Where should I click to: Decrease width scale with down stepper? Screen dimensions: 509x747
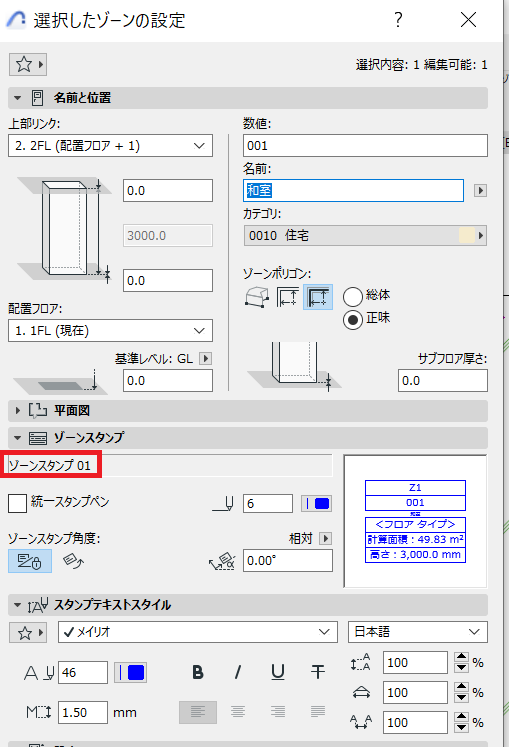tap(461, 698)
